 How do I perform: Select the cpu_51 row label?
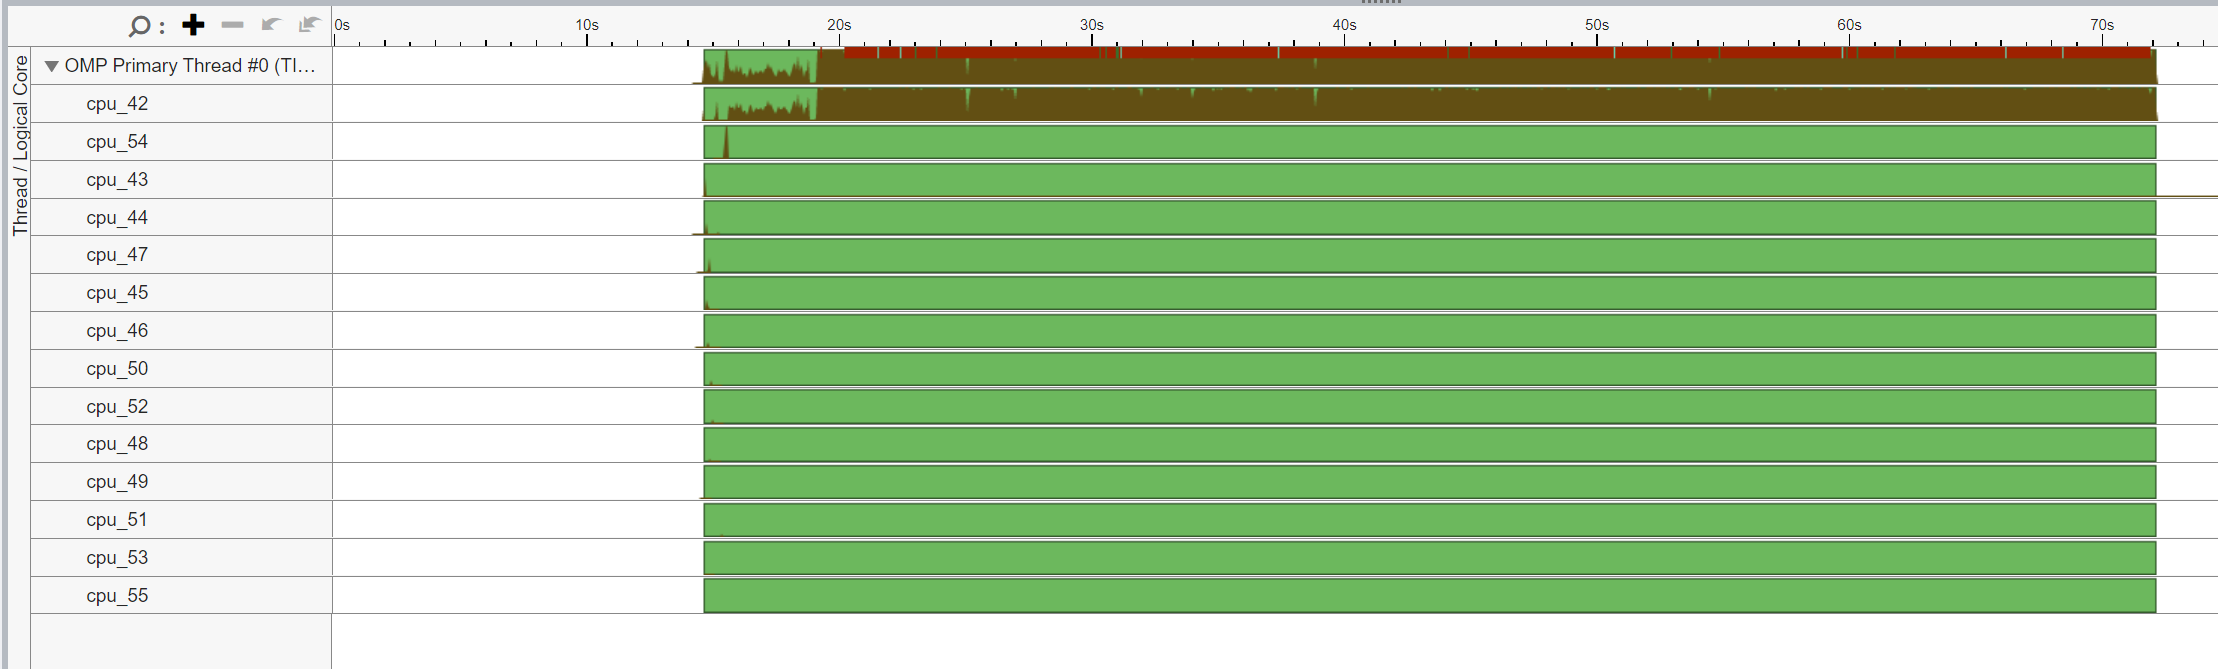pos(117,520)
